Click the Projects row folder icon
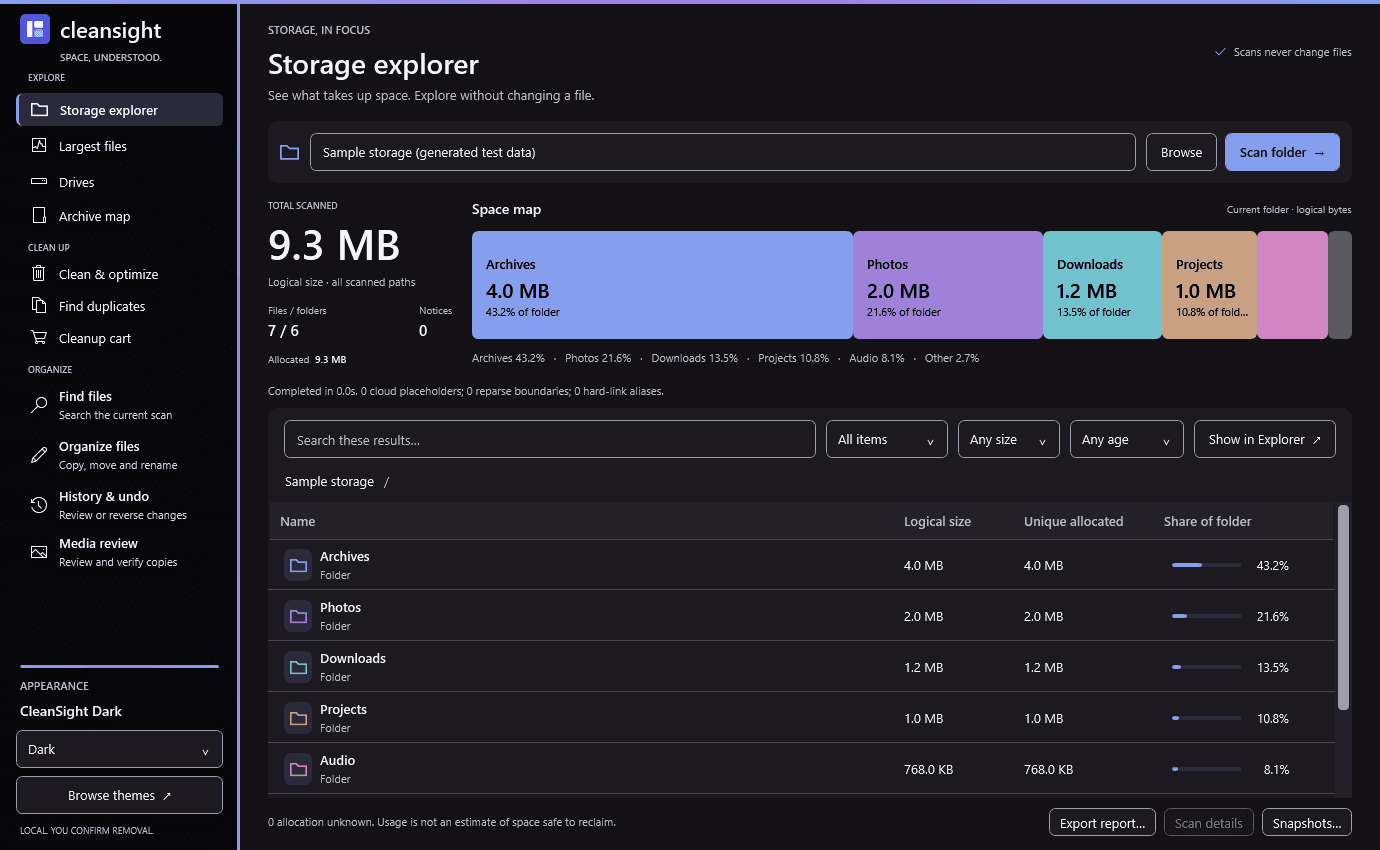 click(298, 718)
